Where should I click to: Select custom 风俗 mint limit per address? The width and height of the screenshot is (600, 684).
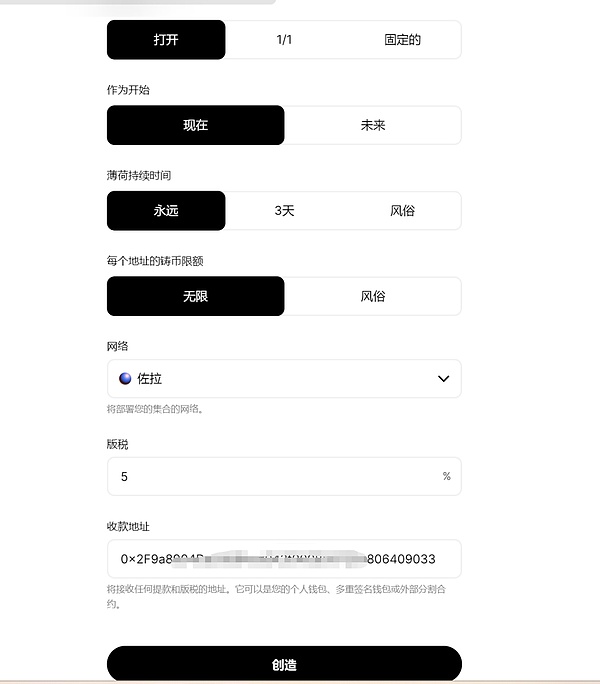[373, 296]
